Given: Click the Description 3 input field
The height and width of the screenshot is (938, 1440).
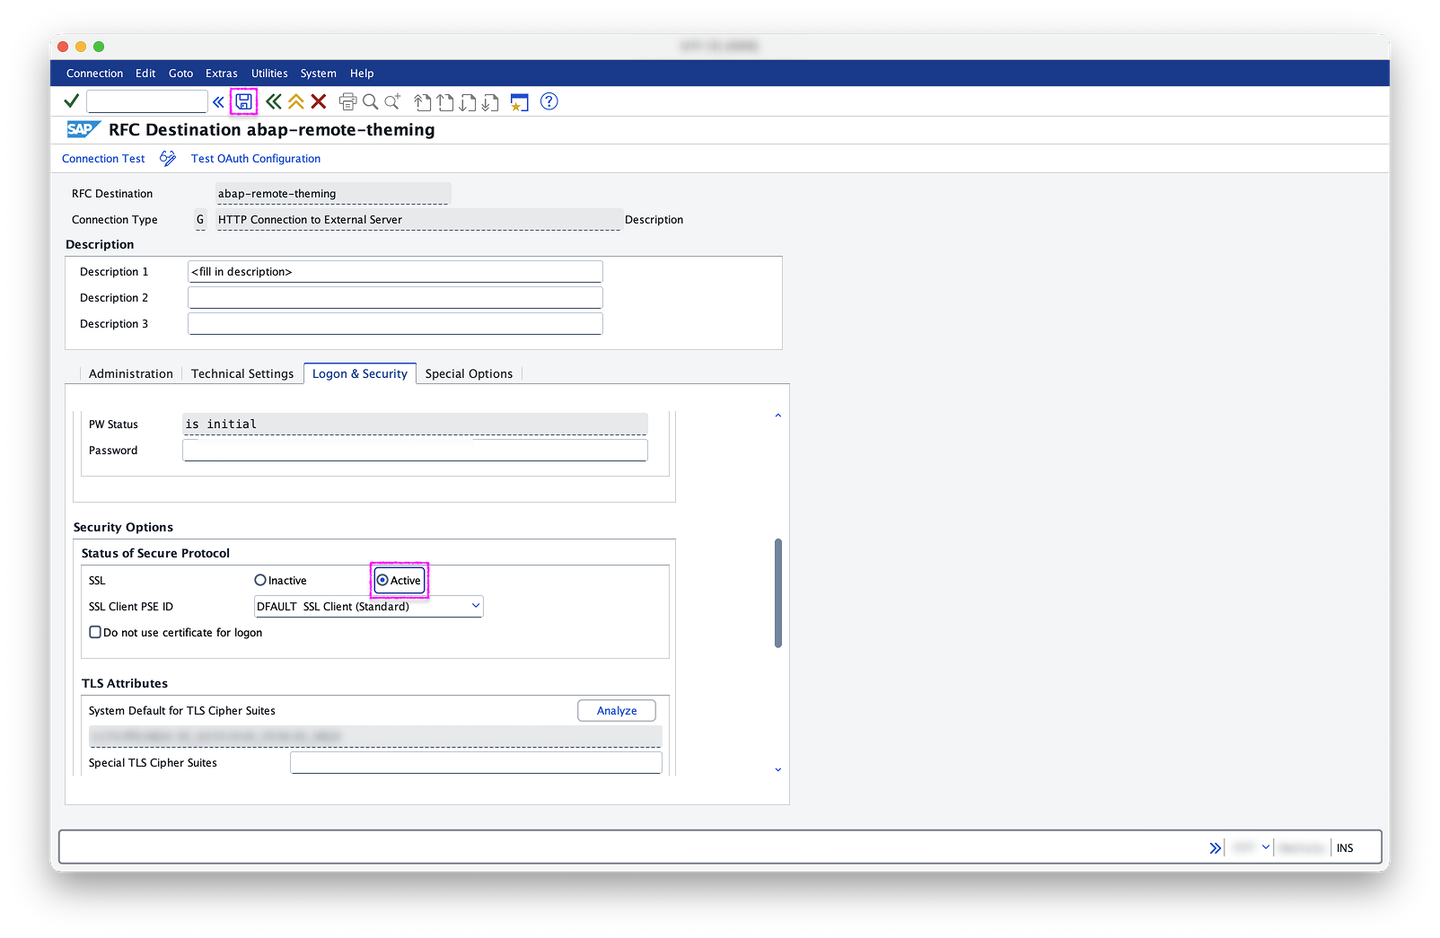Looking at the screenshot, I should tap(395, 324).
